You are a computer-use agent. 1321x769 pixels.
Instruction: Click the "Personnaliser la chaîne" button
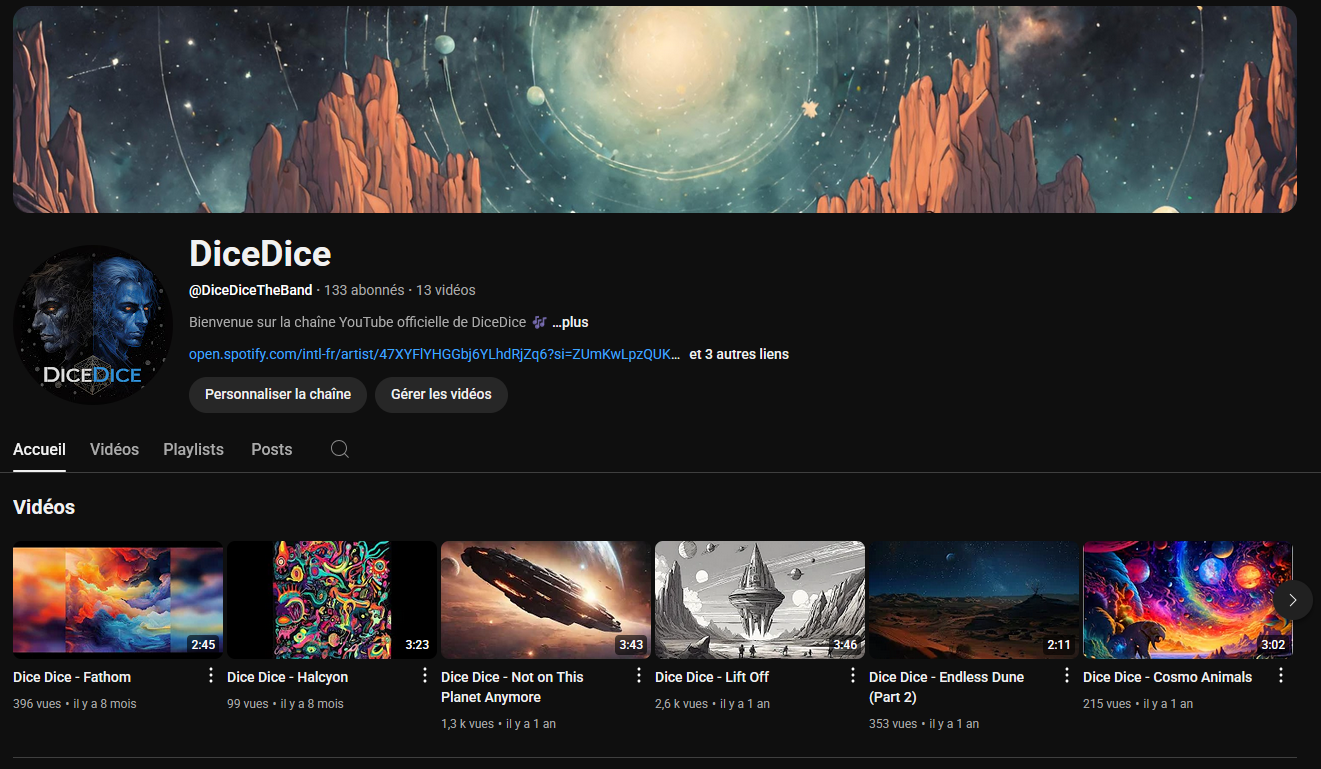pyautogui.click(x=278, y=394)
